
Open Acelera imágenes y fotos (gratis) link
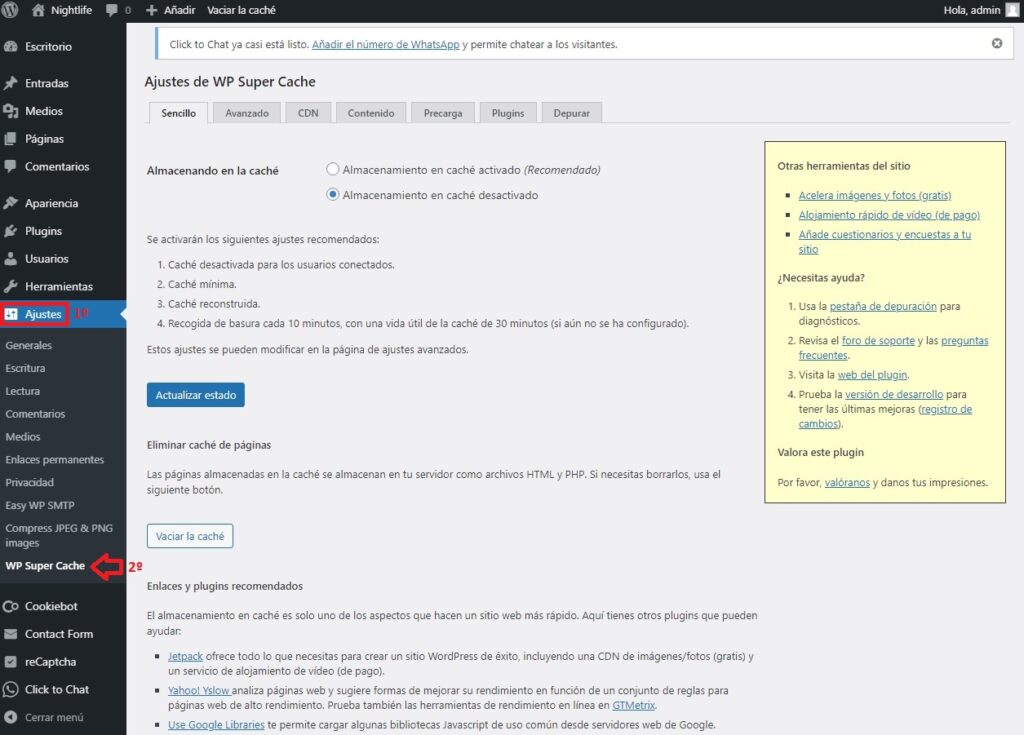(874, 195)
